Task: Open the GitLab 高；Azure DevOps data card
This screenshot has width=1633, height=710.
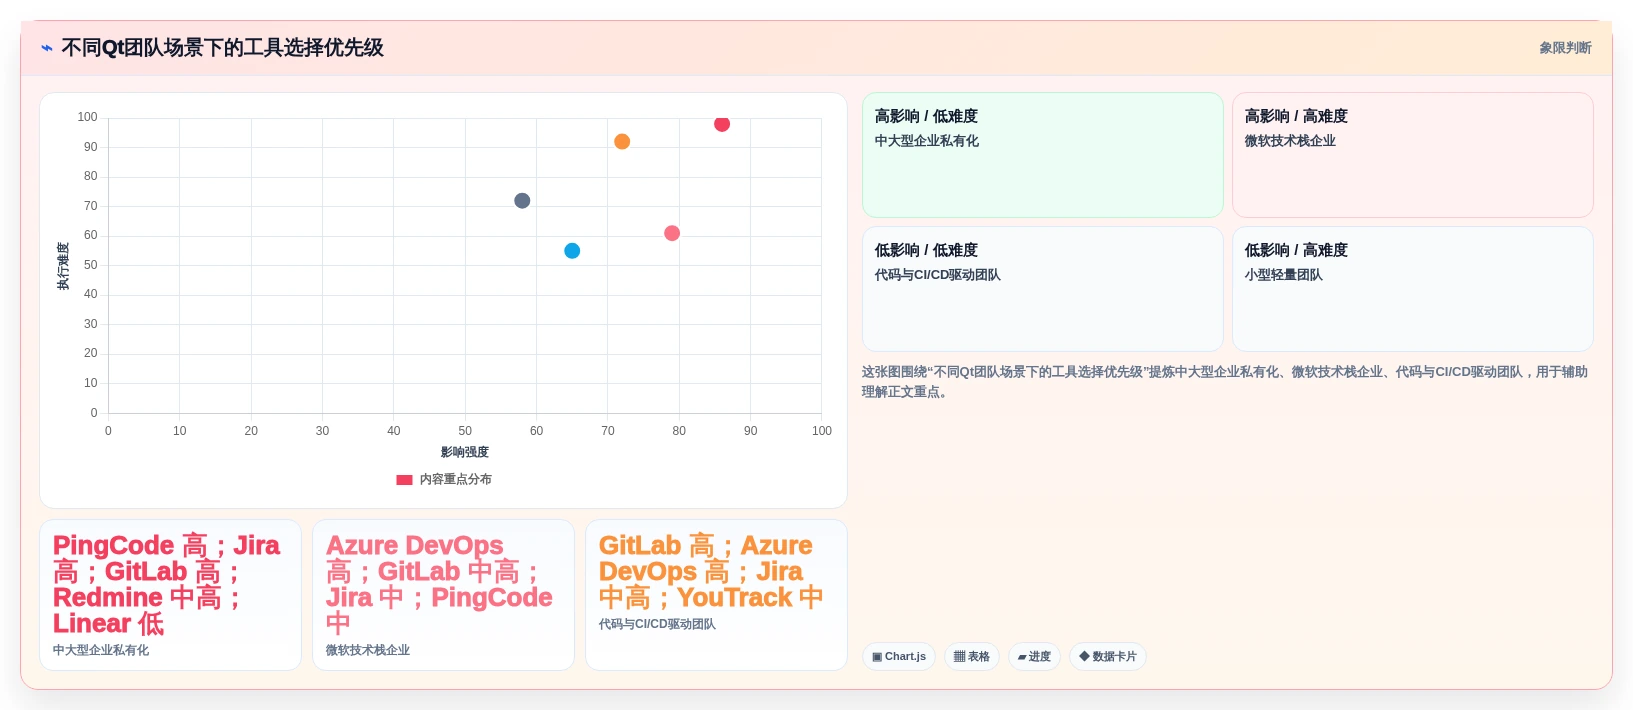Action: click(717, 595)
